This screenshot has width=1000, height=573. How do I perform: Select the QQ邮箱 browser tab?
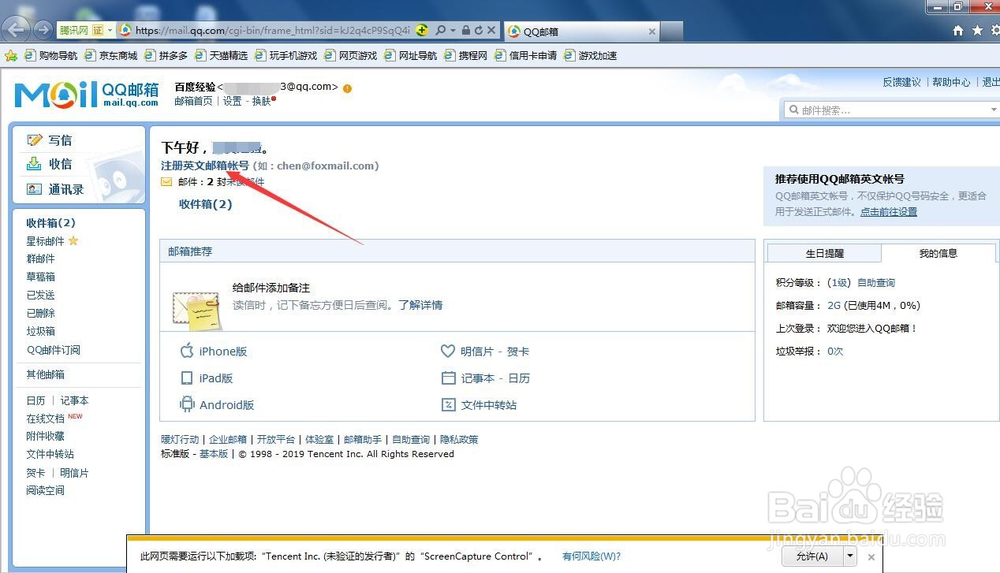point(580,31)
